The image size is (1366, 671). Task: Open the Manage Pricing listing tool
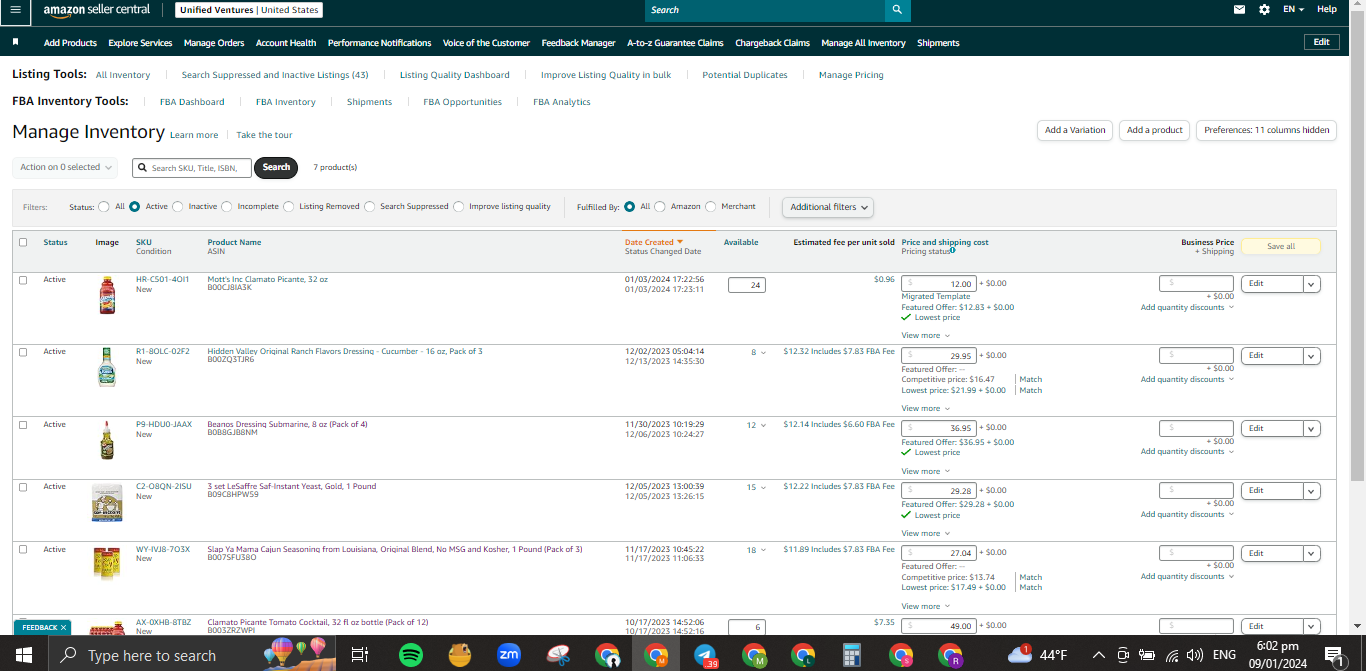[x=851, y=75]
